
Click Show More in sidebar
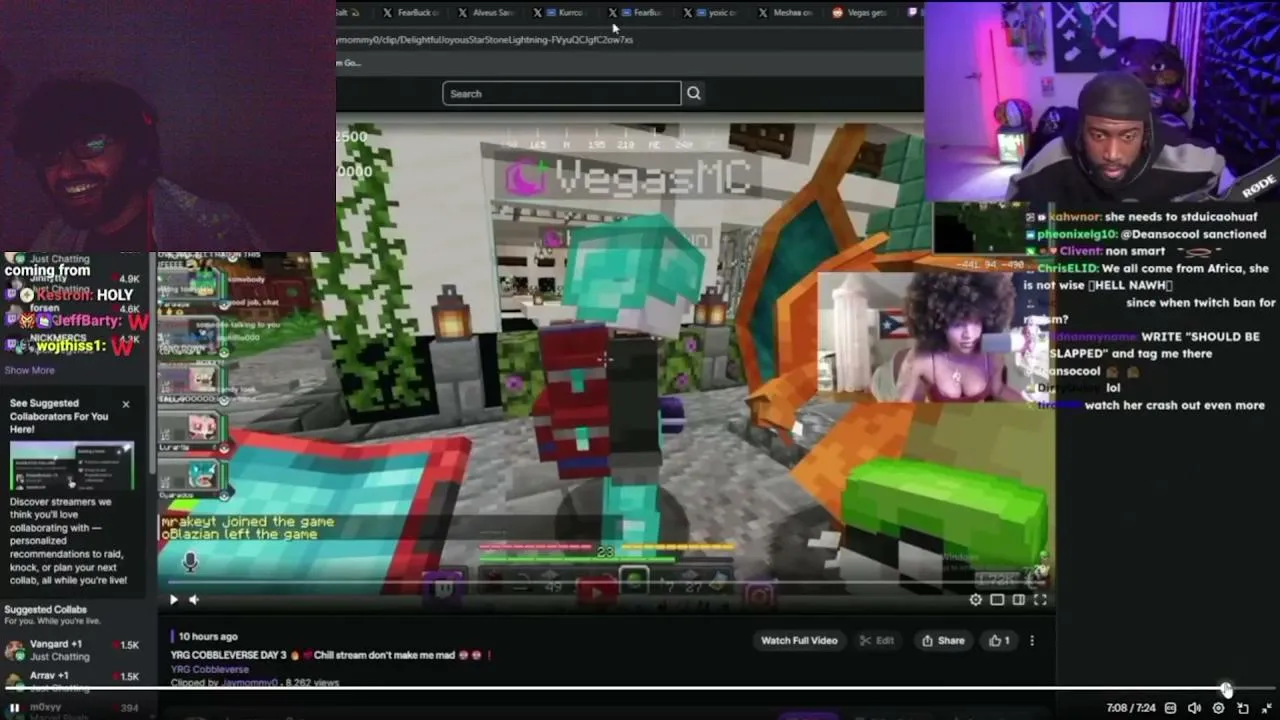point(29,370)
